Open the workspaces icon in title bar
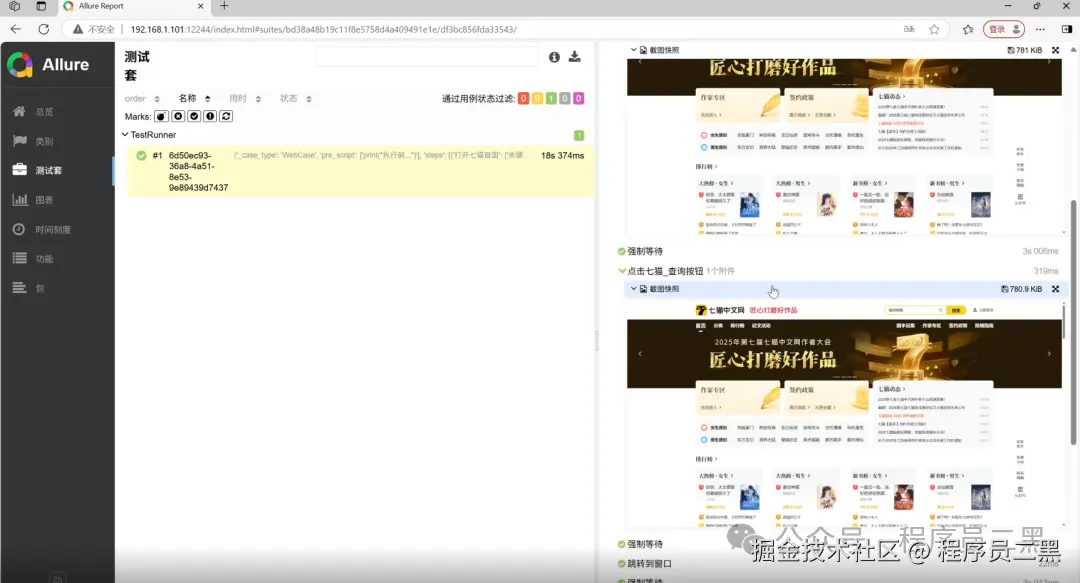Image resolution: width=1080 pixels, height=583 pixels. pos(14,6)
